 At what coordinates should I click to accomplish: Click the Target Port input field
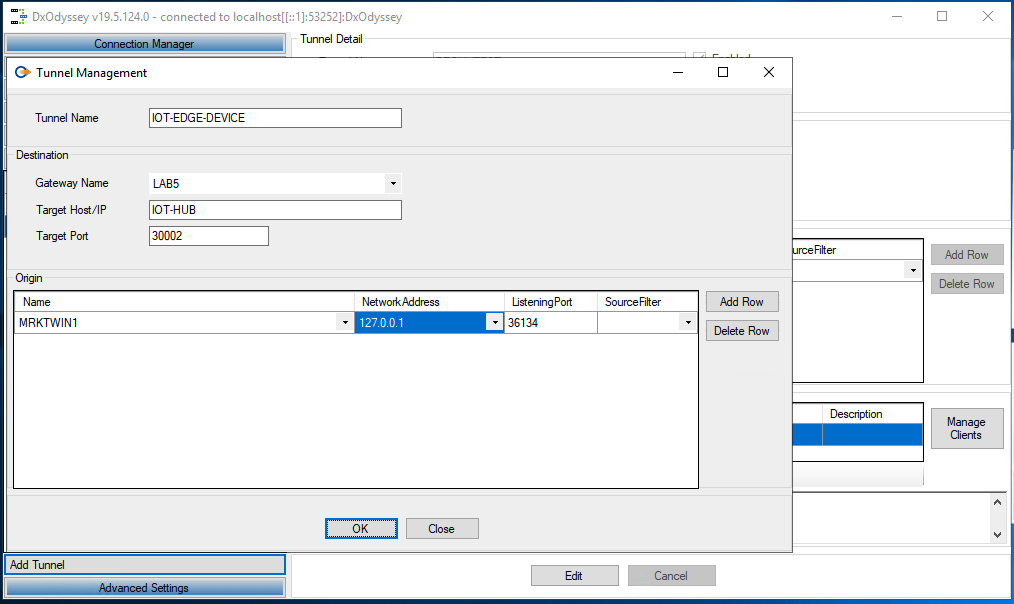(208, 236)
